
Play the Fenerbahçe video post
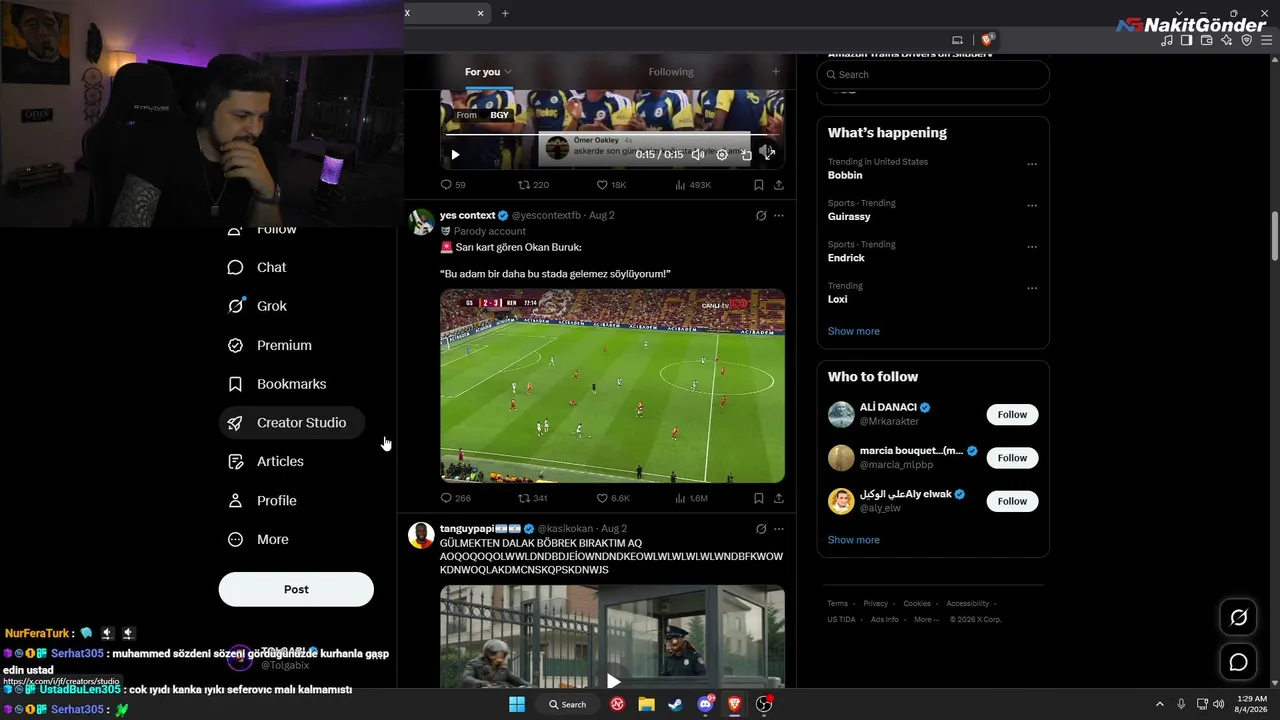click(x=455, y=155)
